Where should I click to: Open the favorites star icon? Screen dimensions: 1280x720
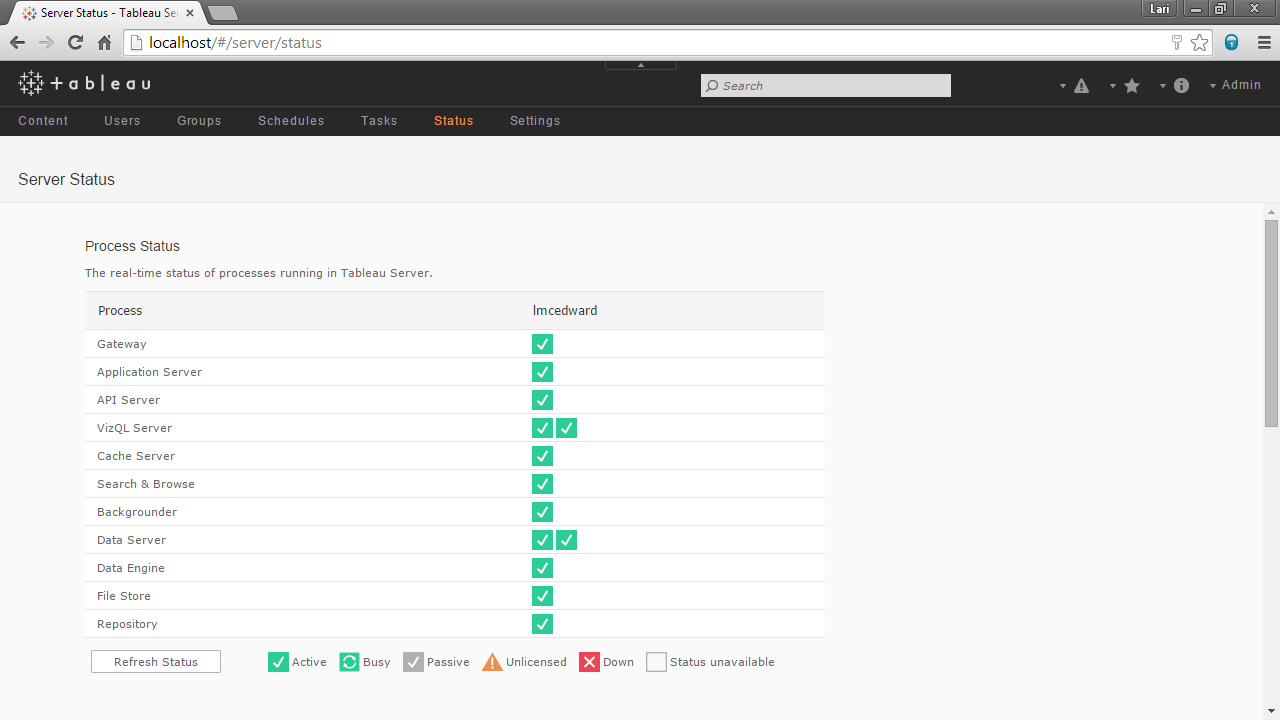pos(1132,86)
